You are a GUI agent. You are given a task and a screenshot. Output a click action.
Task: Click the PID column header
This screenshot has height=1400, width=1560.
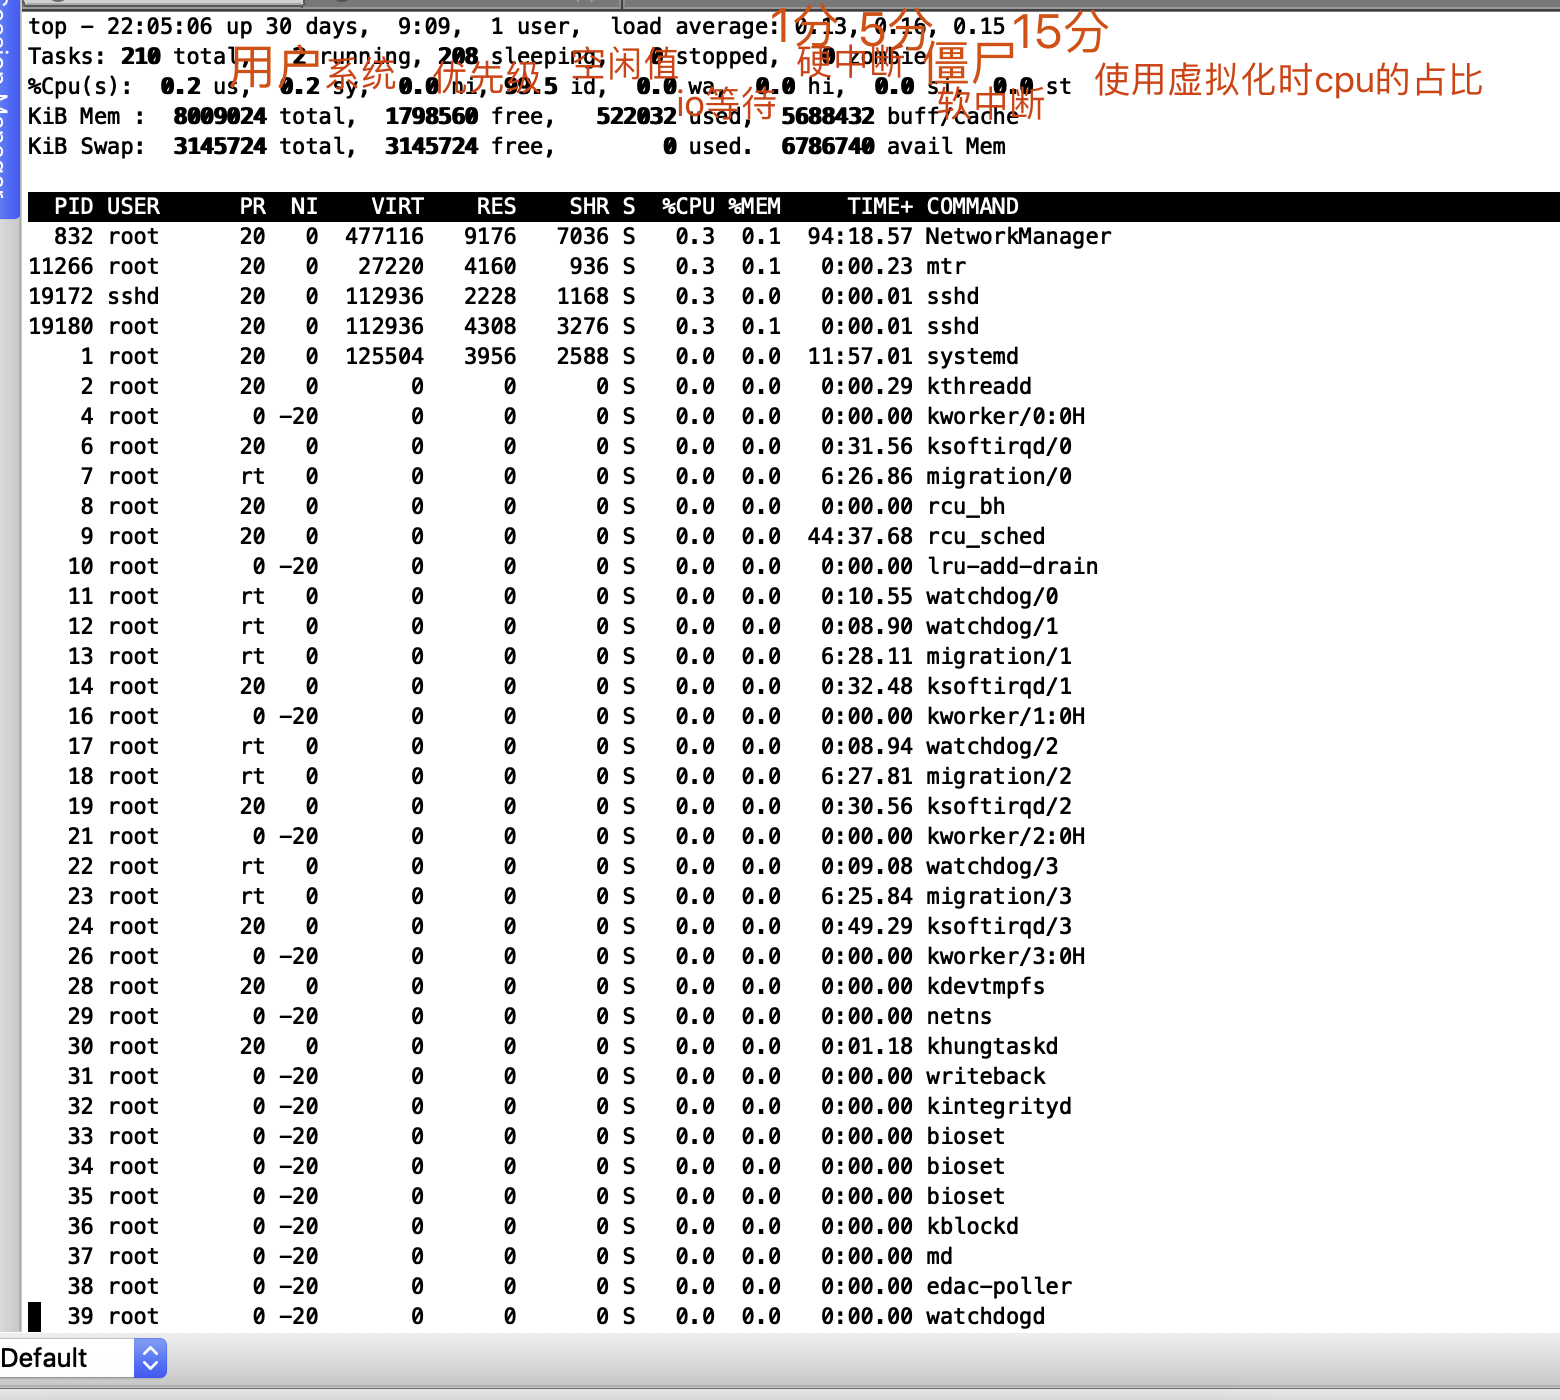pyautogui.click(x=74, y=206)
